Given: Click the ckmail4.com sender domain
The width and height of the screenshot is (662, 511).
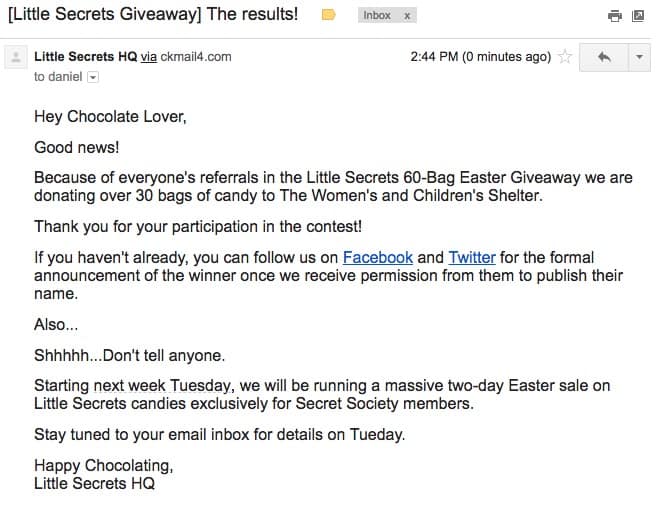Looking at the screenshot, I should coord(196,57).
